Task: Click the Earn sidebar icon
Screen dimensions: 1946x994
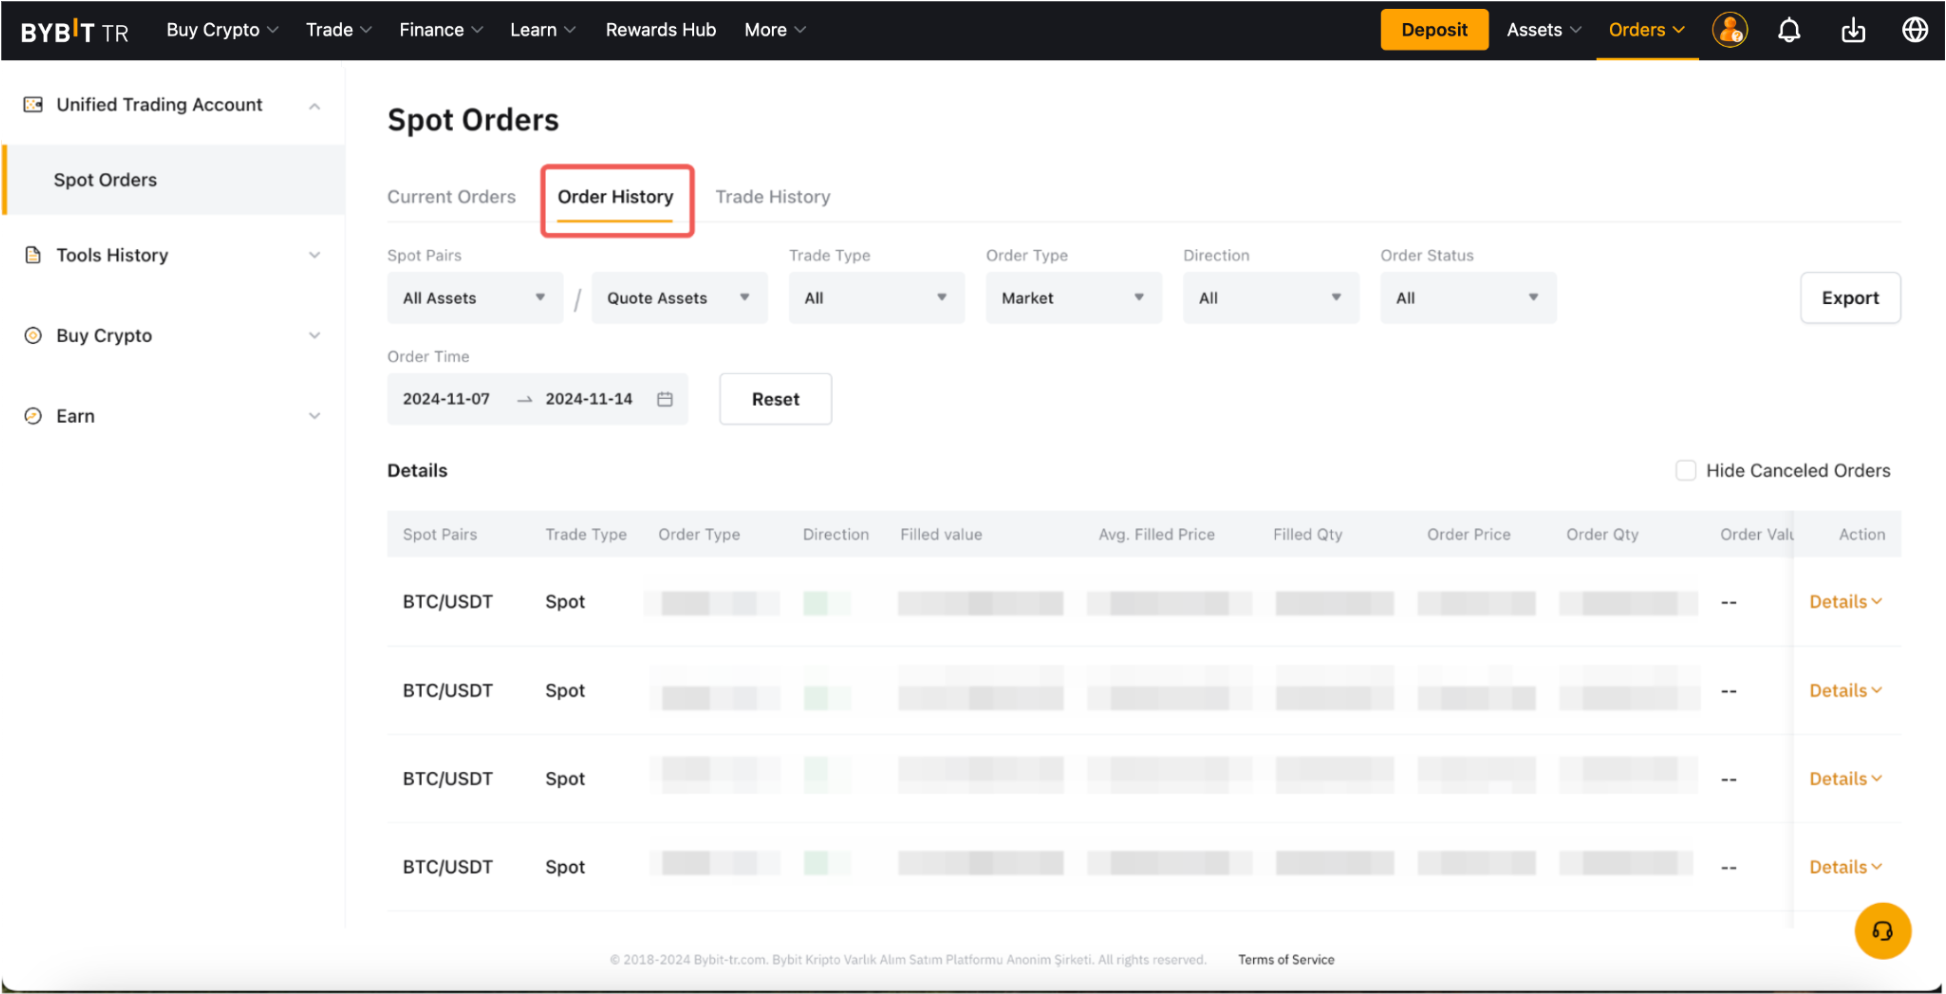Action: 33,416
